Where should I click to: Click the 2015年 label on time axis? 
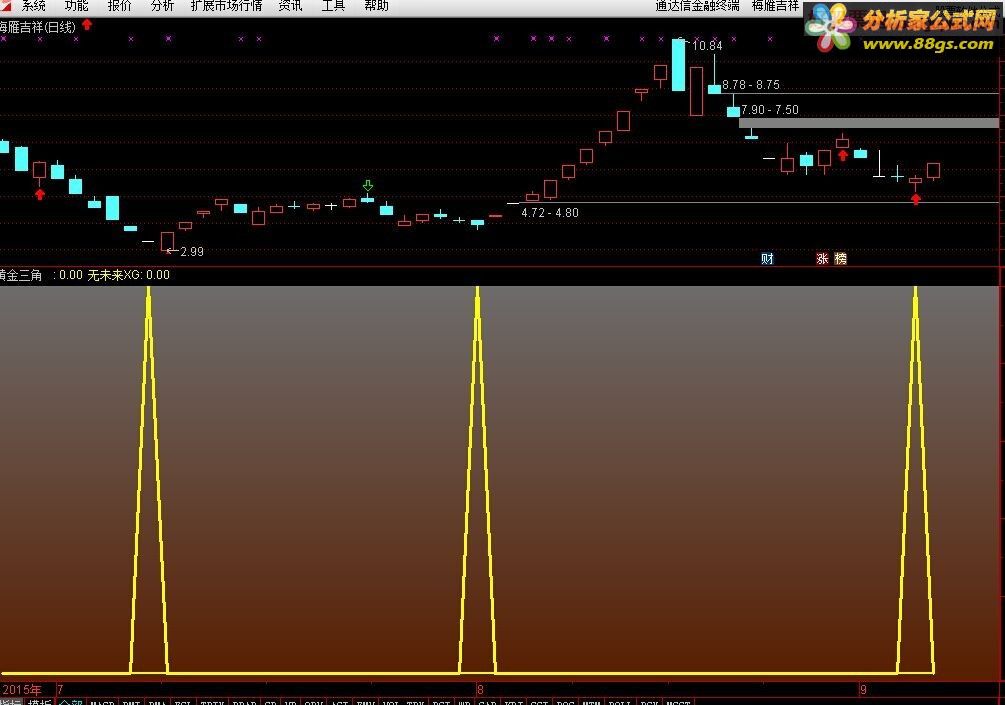point(22,690)
